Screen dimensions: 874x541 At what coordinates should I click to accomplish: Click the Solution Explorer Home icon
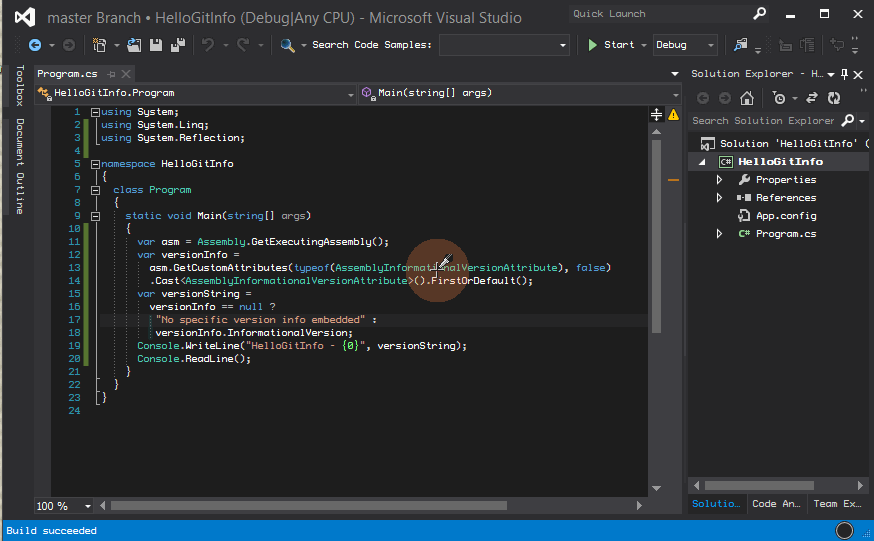click(x=747, y=98)
